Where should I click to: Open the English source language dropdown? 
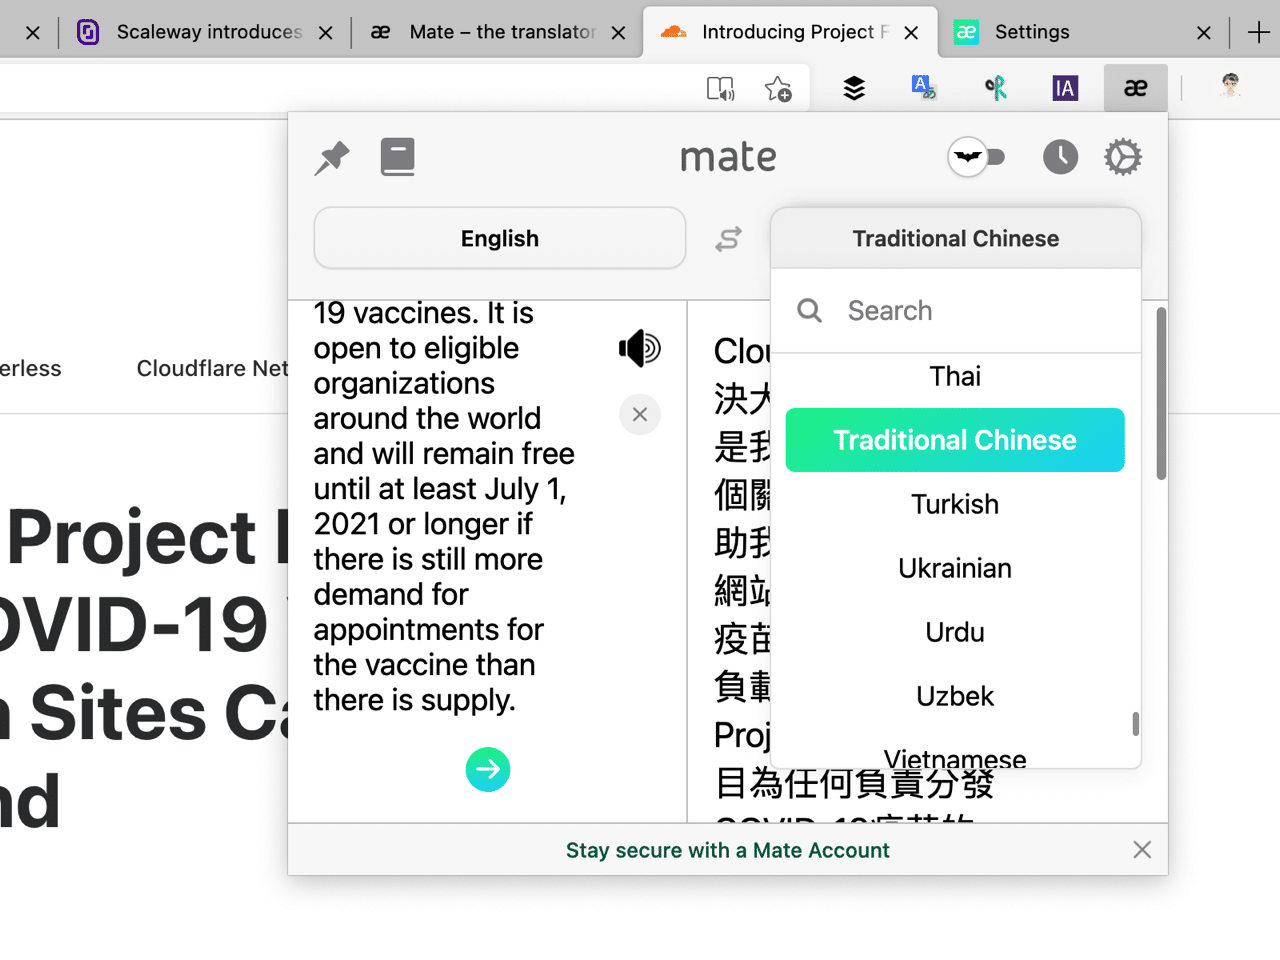(500, 238)
